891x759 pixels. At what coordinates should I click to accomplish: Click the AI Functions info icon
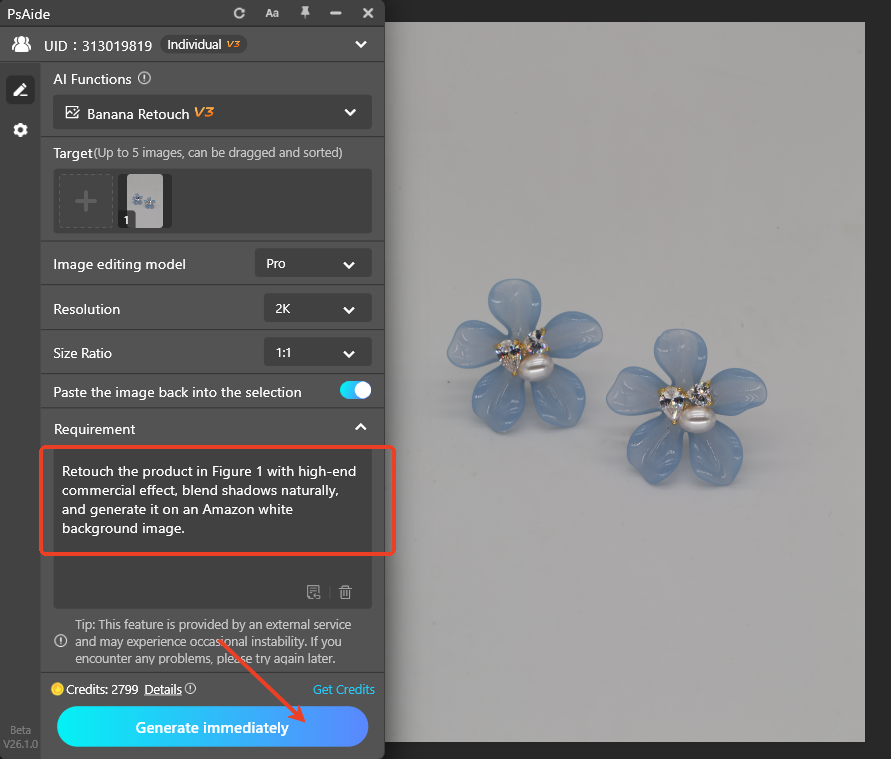coord(143,78)
